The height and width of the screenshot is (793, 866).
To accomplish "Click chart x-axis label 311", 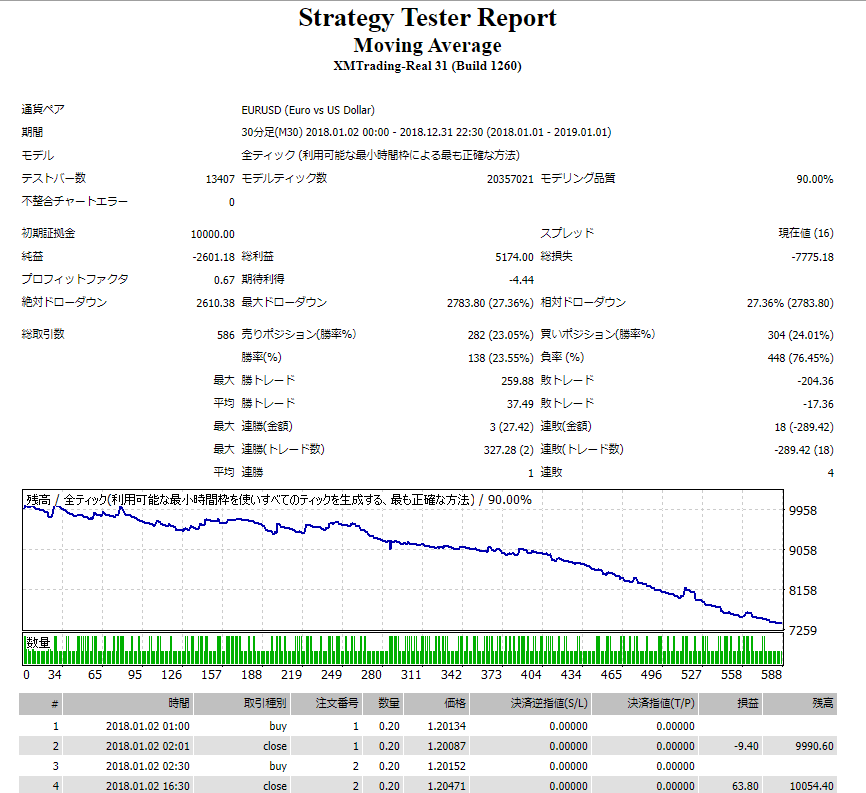I will coord(411,674).
